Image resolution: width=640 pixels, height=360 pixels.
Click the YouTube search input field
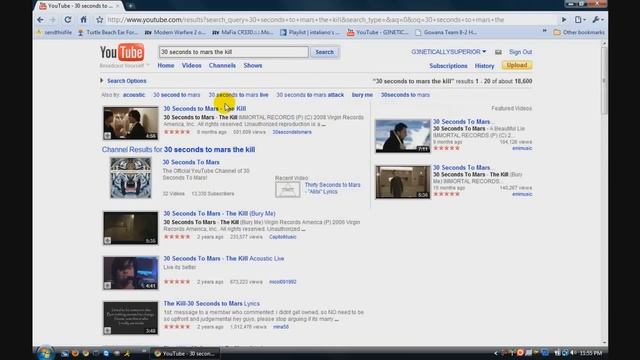pos(233,52)
